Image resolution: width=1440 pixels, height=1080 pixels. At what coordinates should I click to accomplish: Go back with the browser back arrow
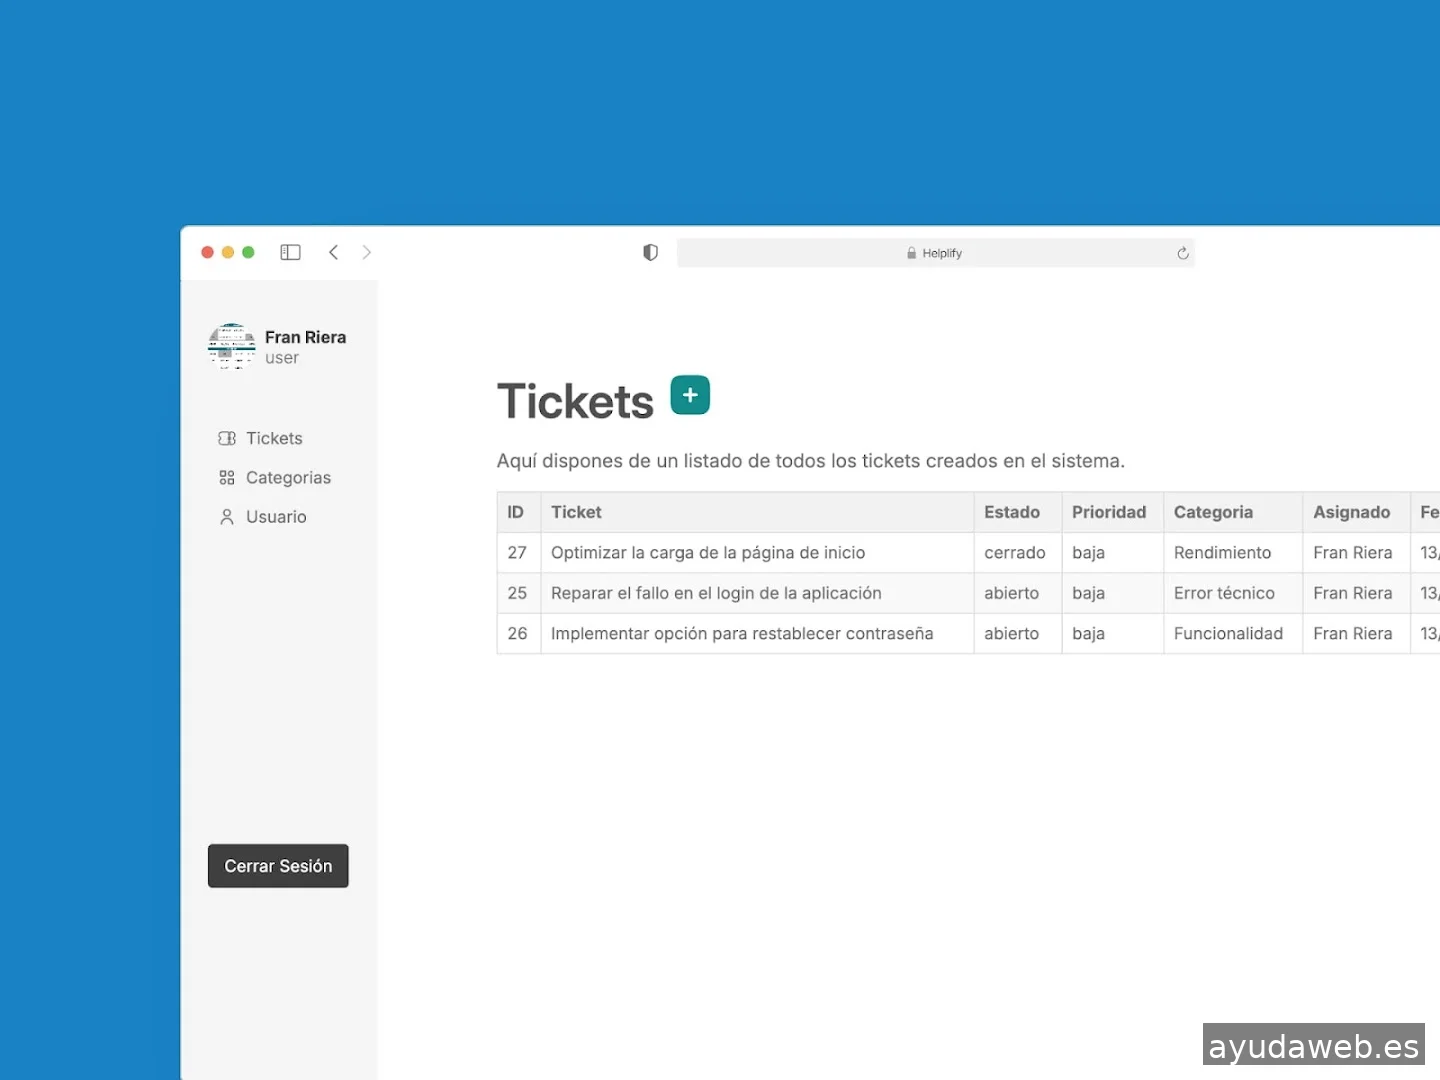click(334, 253)
